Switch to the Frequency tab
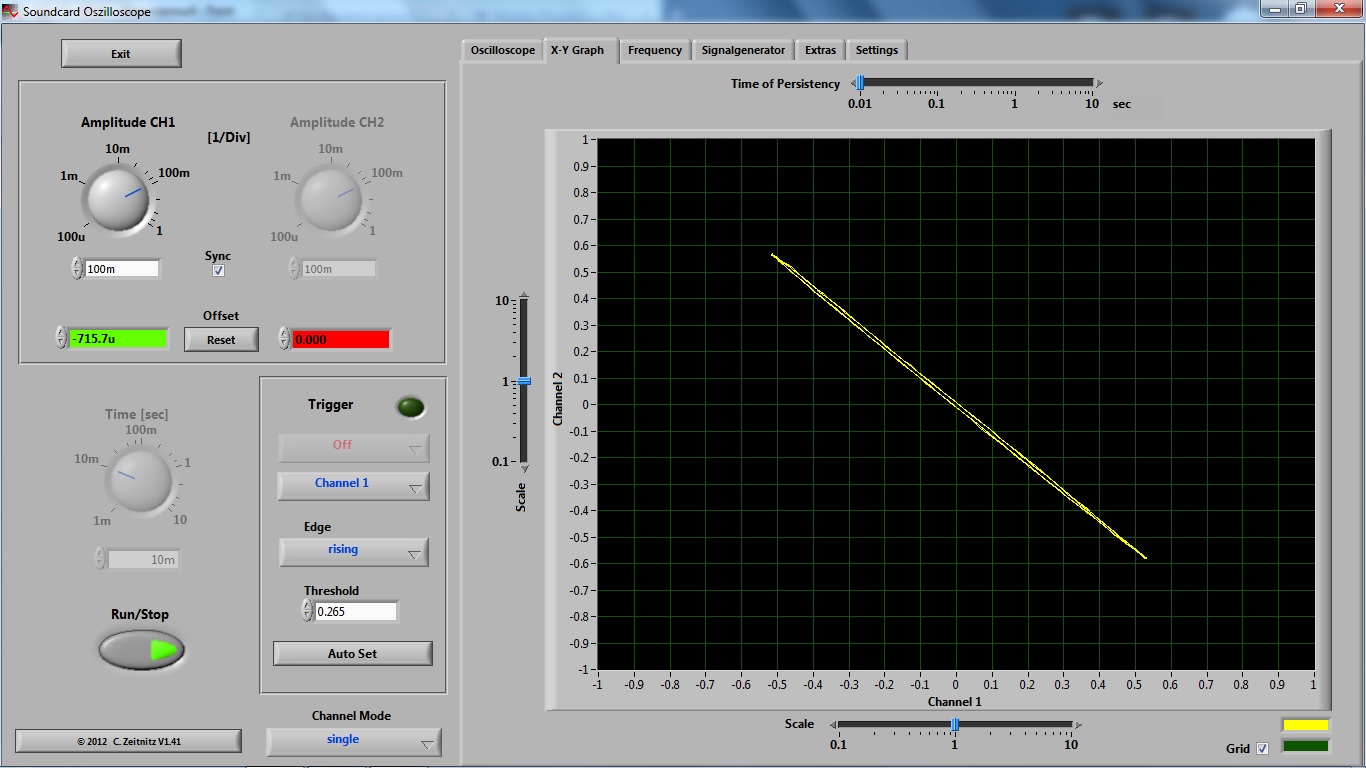1366x768 pixels. click(655, 50)
